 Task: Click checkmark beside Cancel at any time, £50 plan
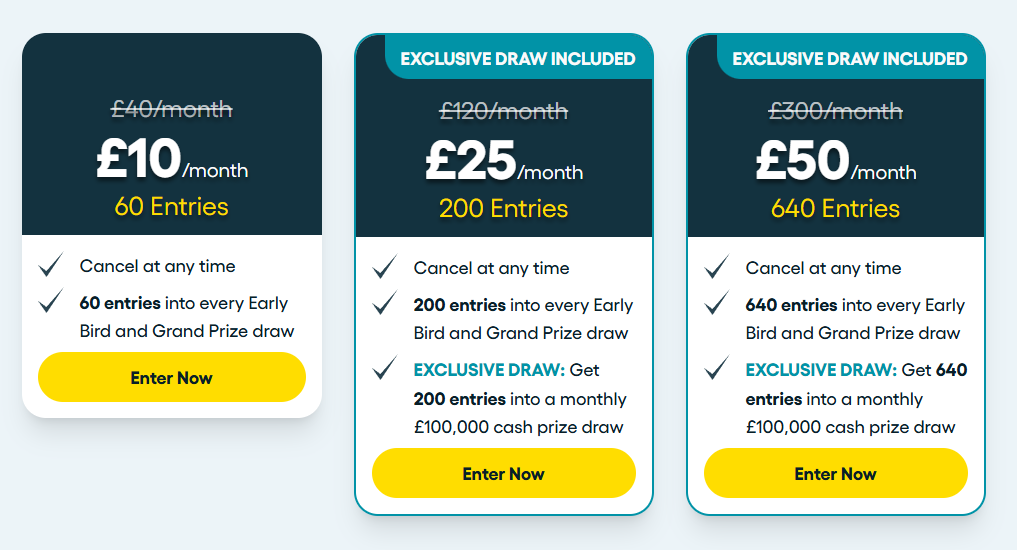[717, 267]
